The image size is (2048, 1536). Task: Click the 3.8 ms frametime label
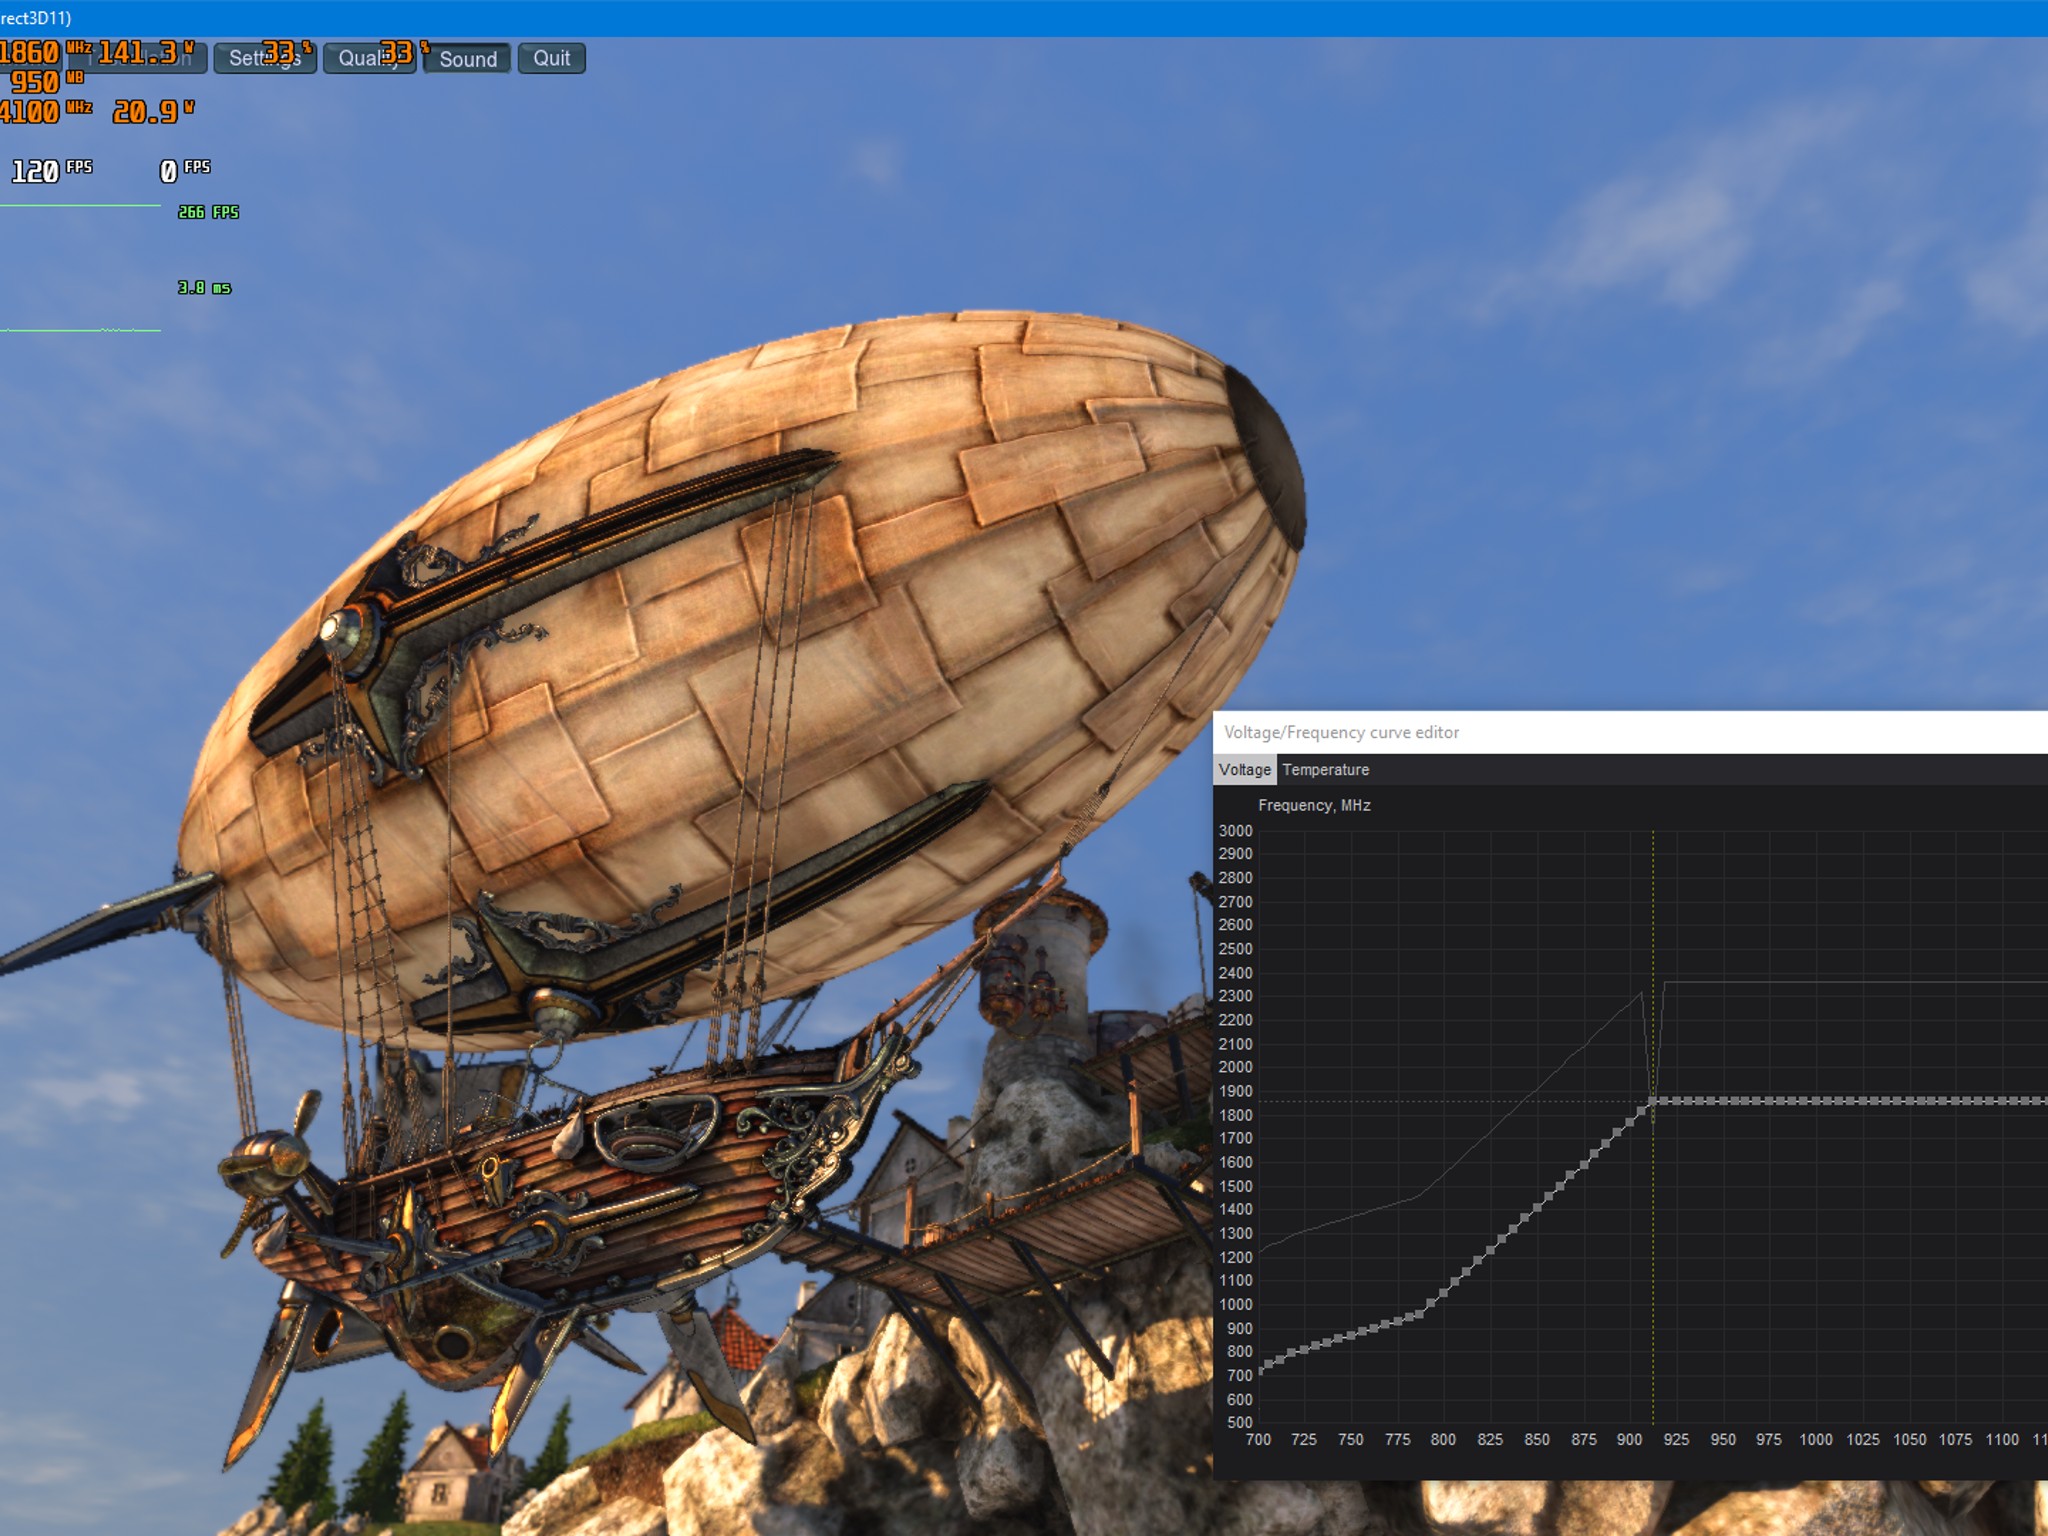204,288
